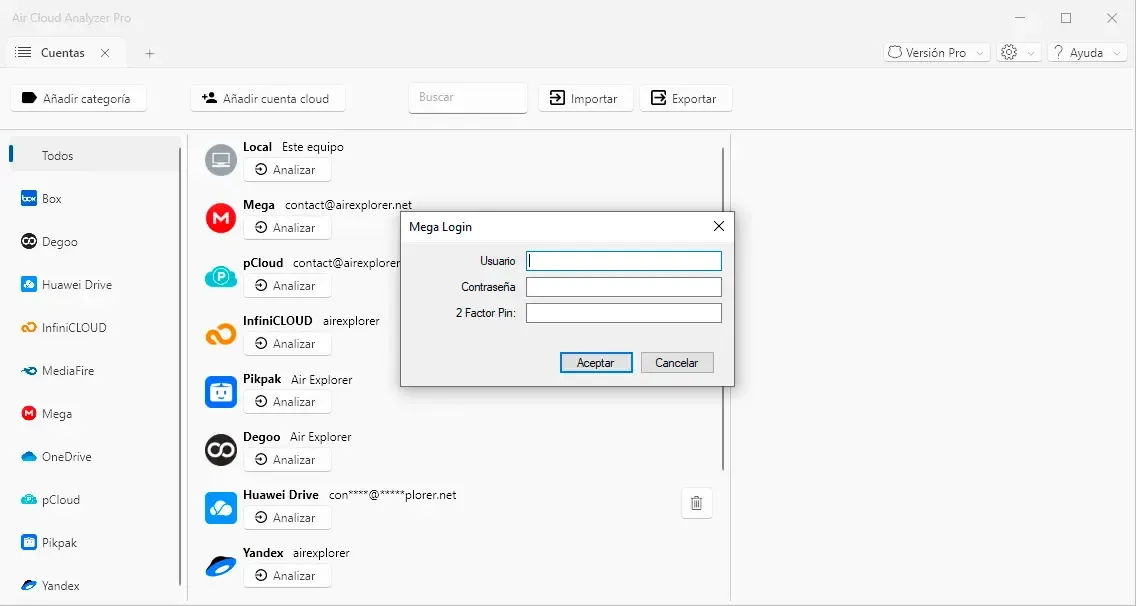Delete the Huawei Drive account with trash icon
This screenshot has width=1136, height=606.
point(697,503)
